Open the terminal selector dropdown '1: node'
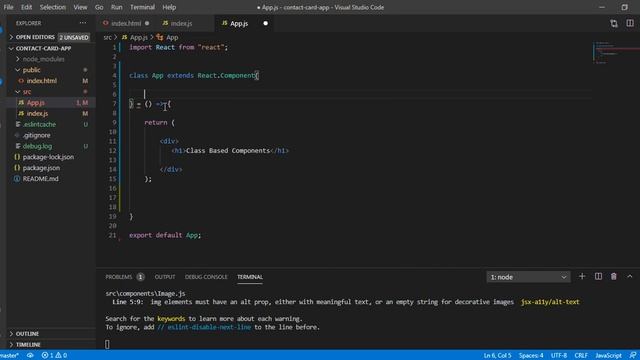This screenshot has width=640, height=360. 528,277
